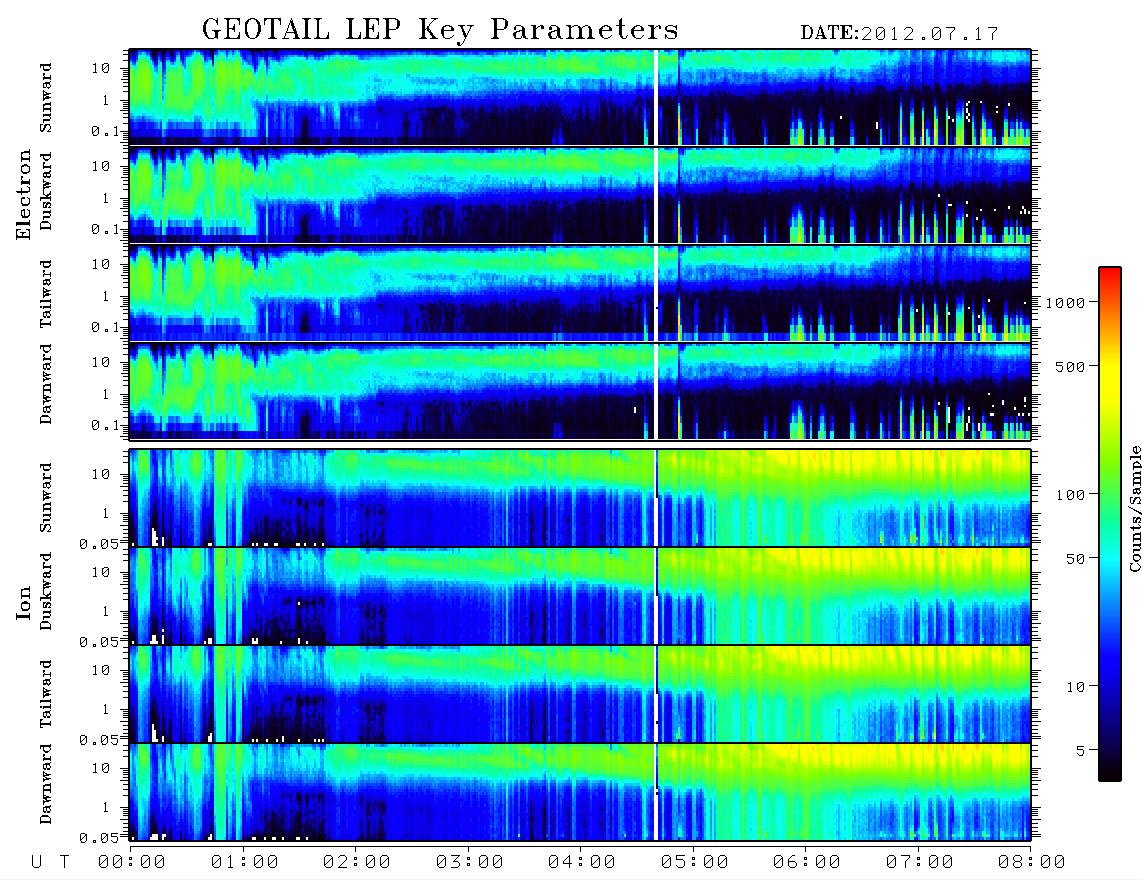Select the Electron group label
Viewport: 1142px width, 880px height.
pyautogui.click(x=23, y=194)
